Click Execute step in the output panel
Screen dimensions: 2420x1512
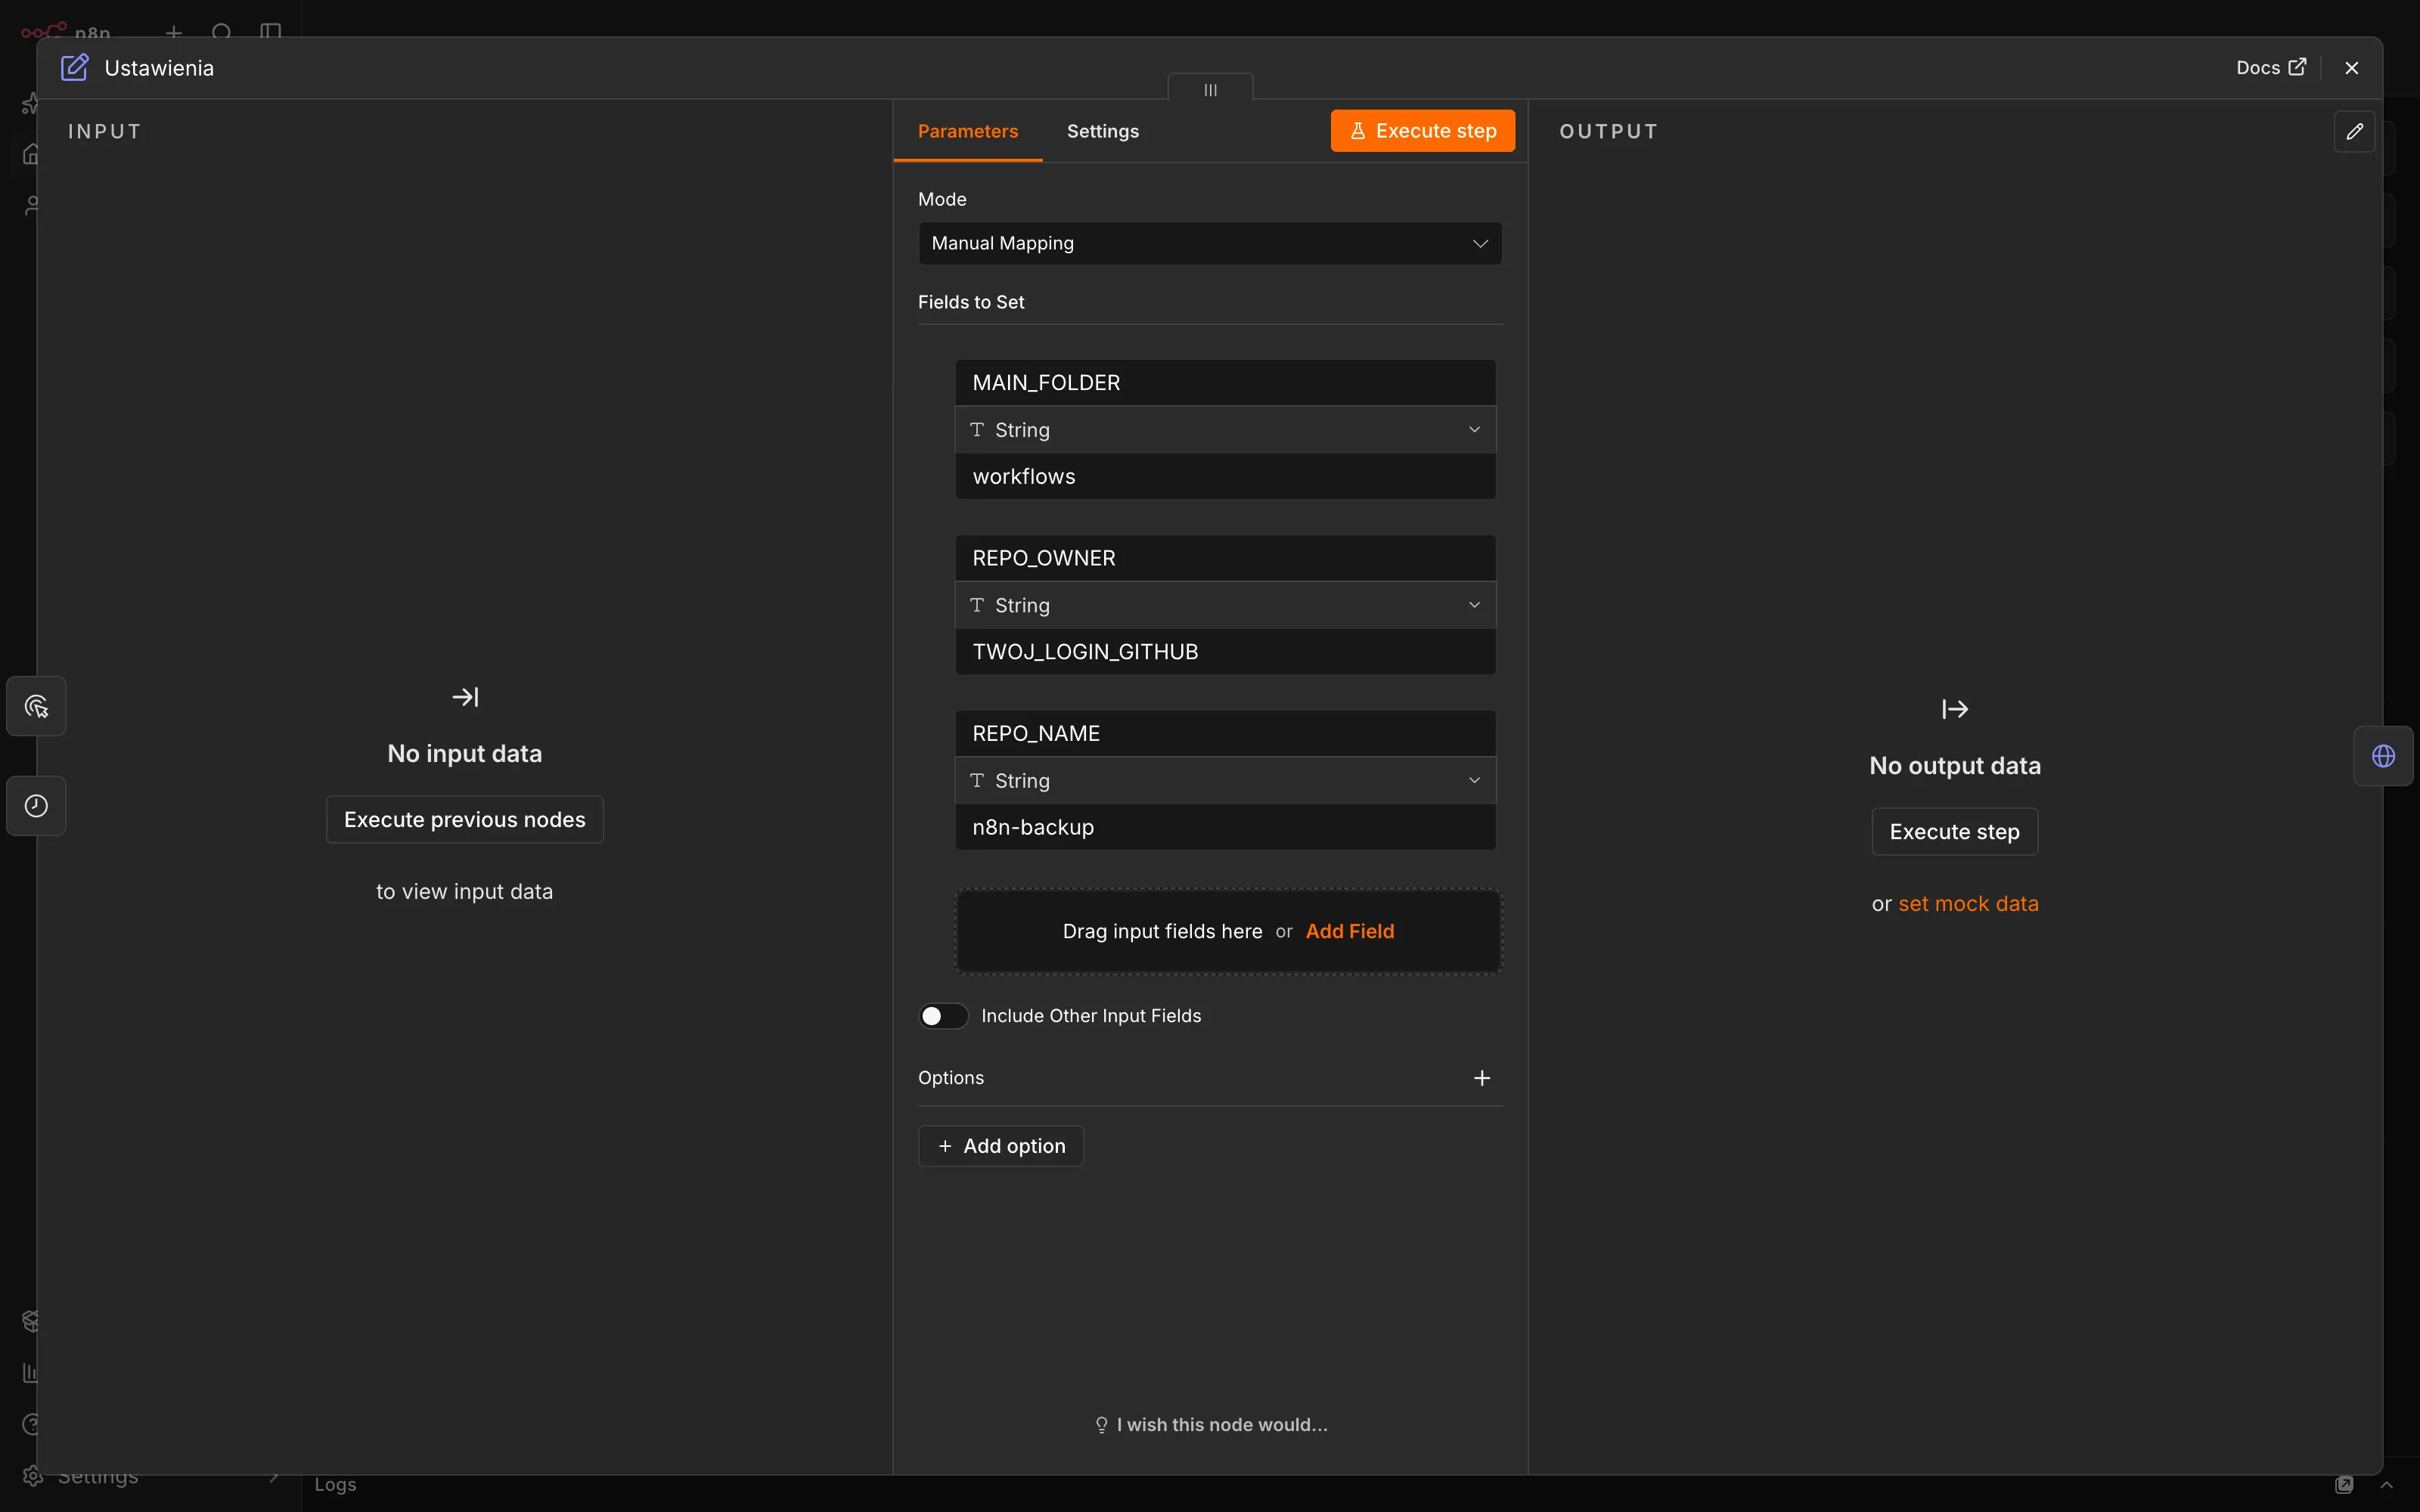[x=1954, y=831]
